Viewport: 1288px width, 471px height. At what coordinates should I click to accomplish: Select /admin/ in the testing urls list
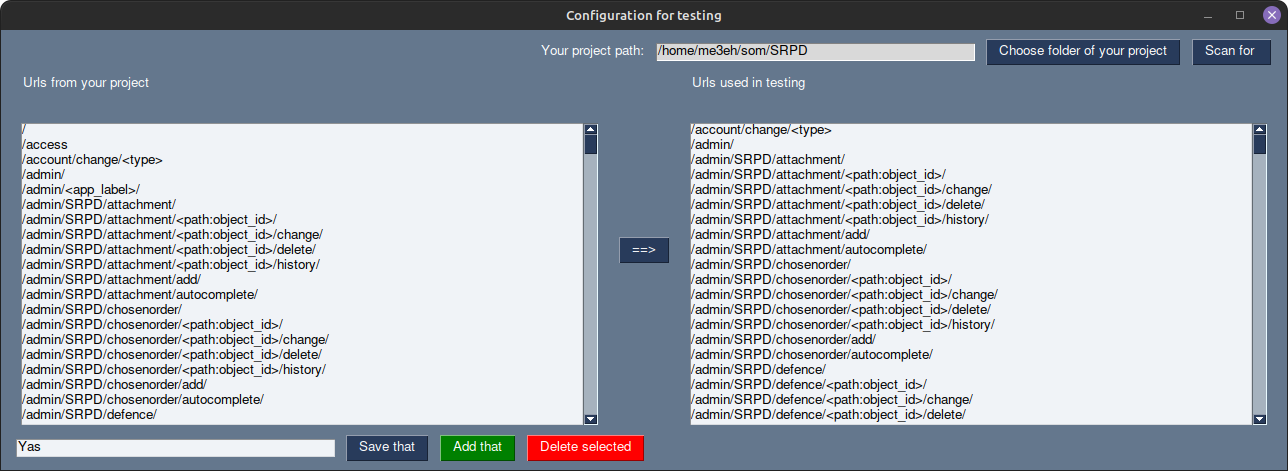[x=970, y=145]
